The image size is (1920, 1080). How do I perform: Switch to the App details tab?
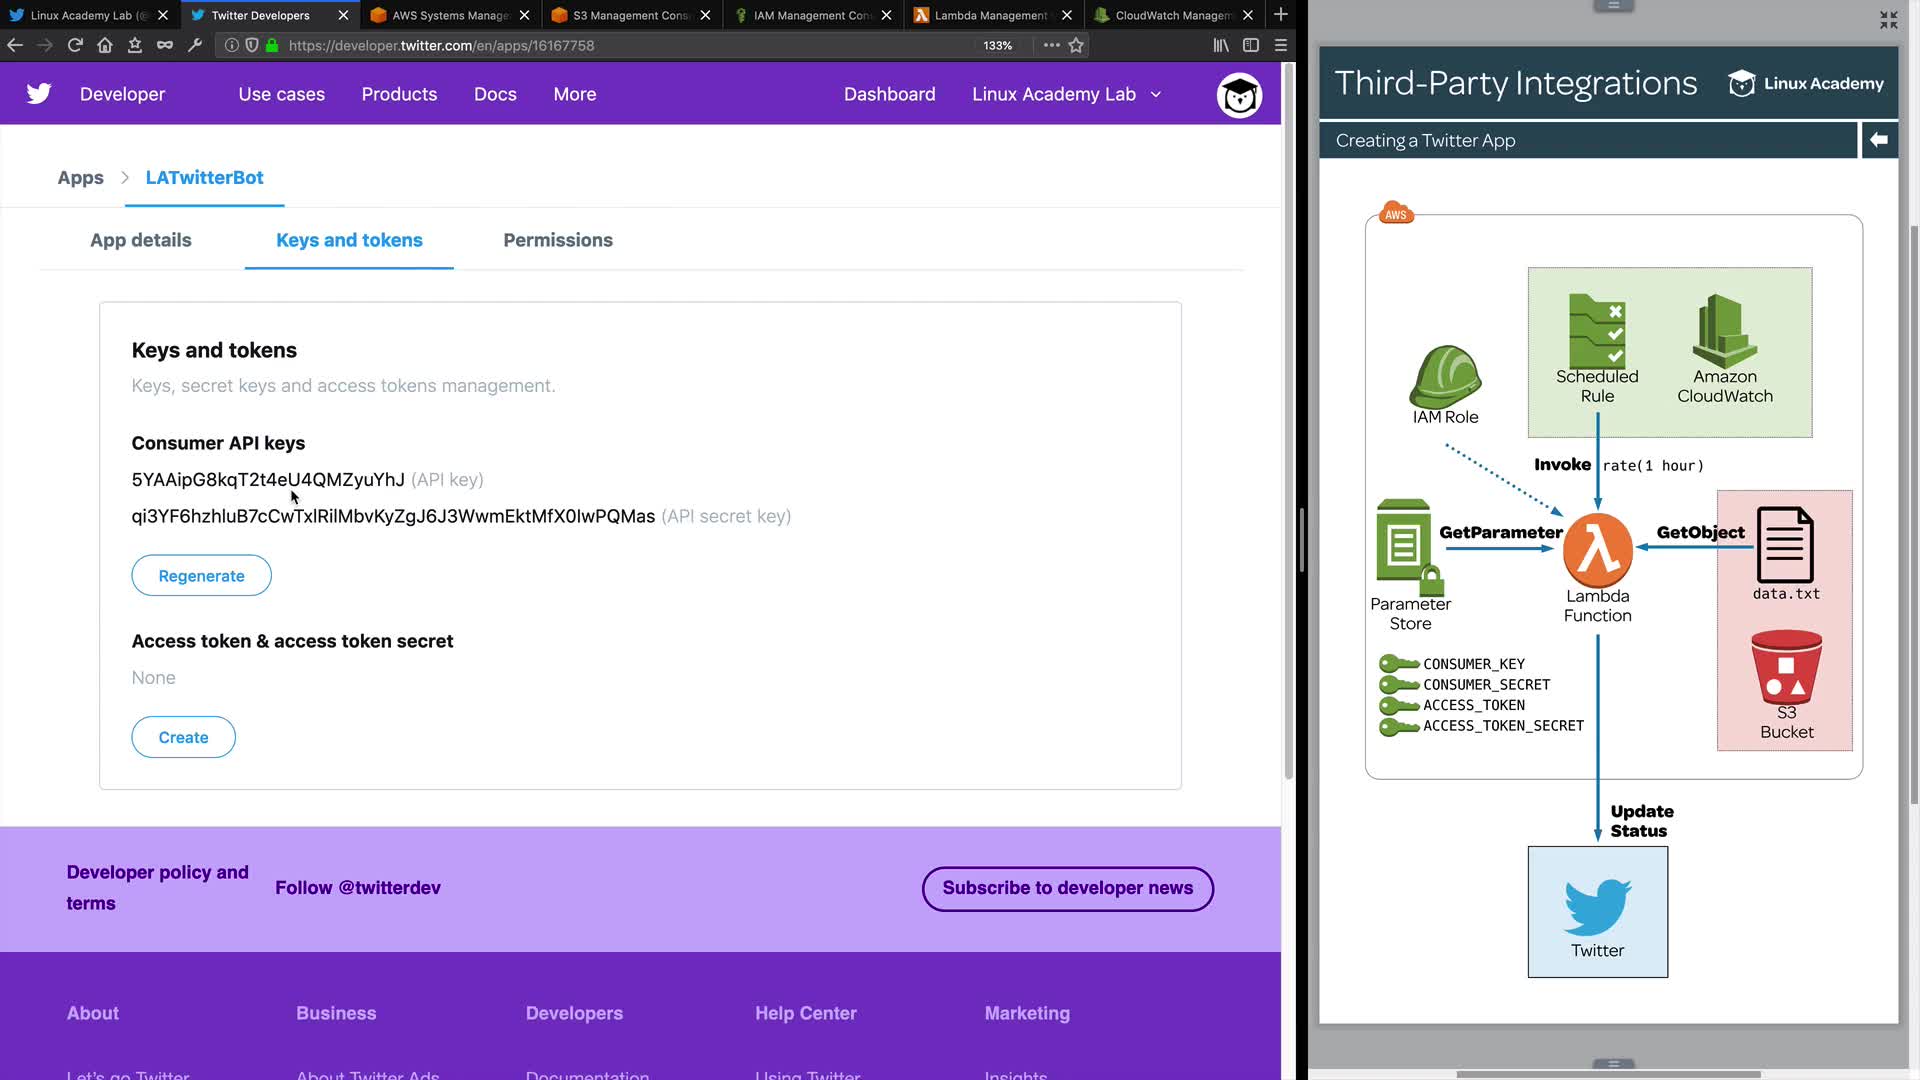tap(141, 240)
